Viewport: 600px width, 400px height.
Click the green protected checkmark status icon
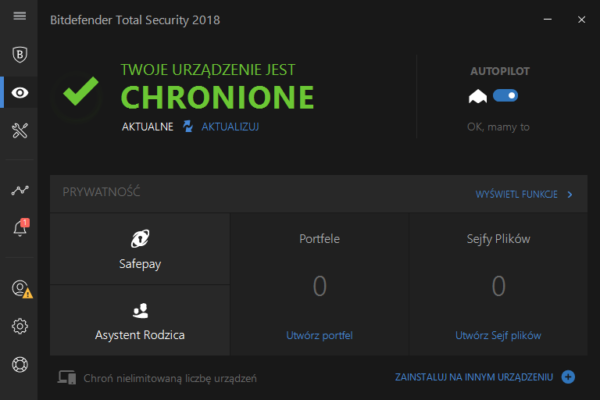pos(81,91)
